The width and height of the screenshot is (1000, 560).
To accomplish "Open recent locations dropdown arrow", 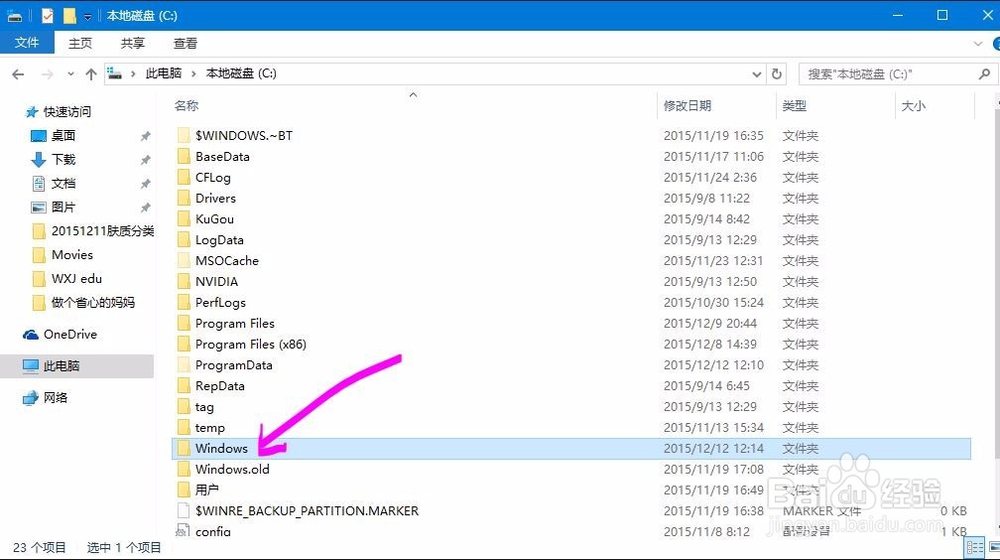I will click(x=70, y=75).
